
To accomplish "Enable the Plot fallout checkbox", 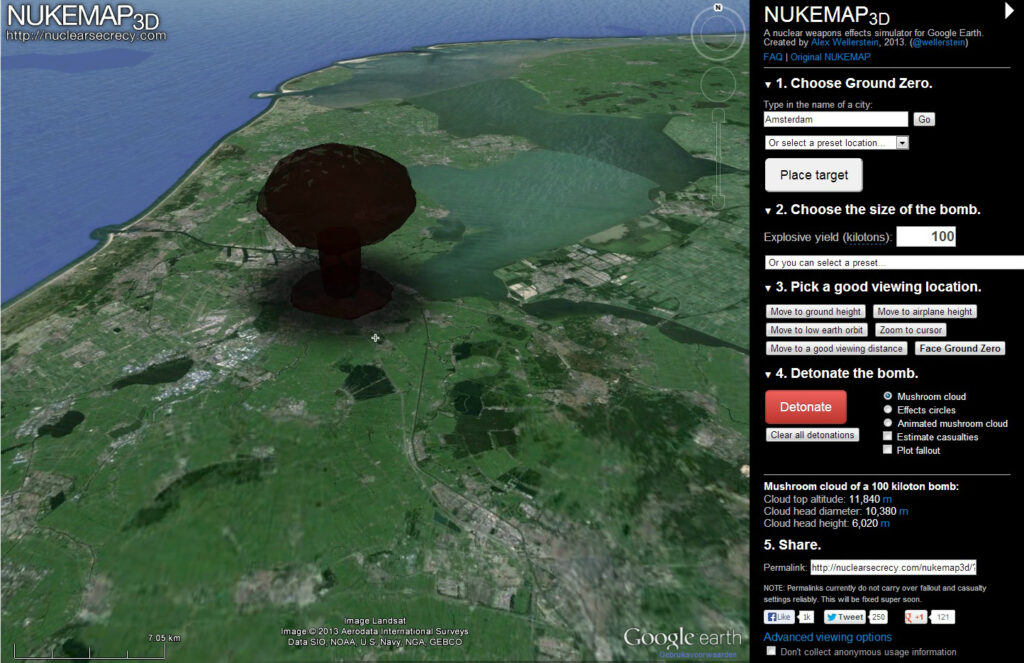I will click(x=888, y=450).
